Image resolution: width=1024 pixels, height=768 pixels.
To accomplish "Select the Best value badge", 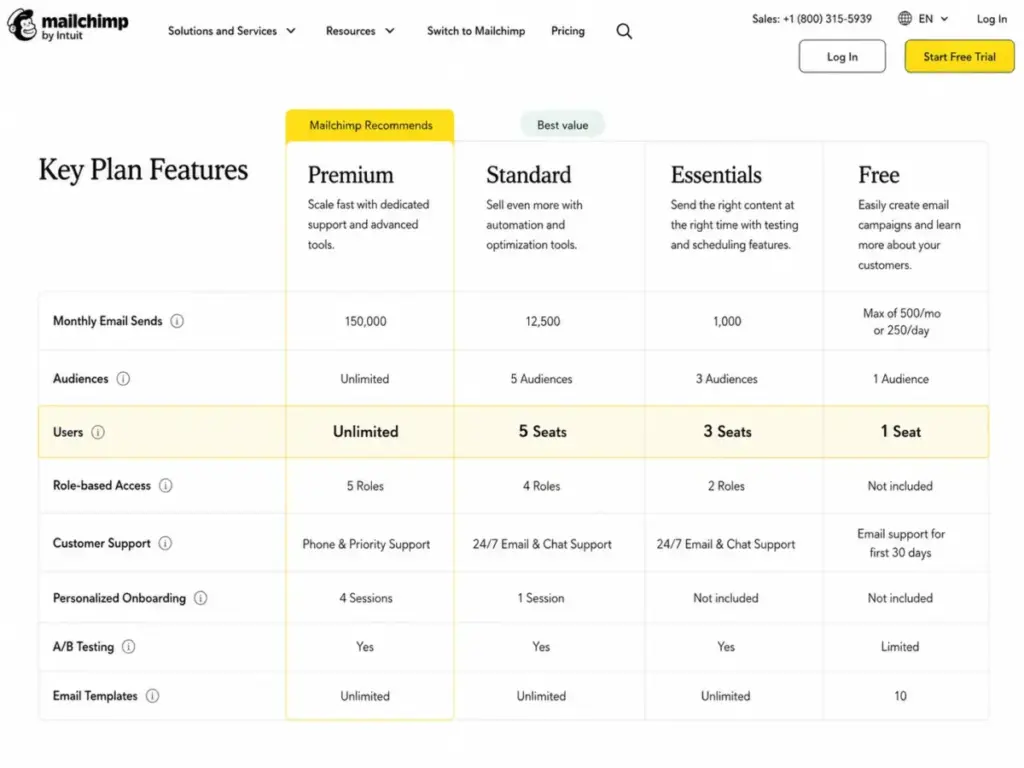I will coord(562,125).
